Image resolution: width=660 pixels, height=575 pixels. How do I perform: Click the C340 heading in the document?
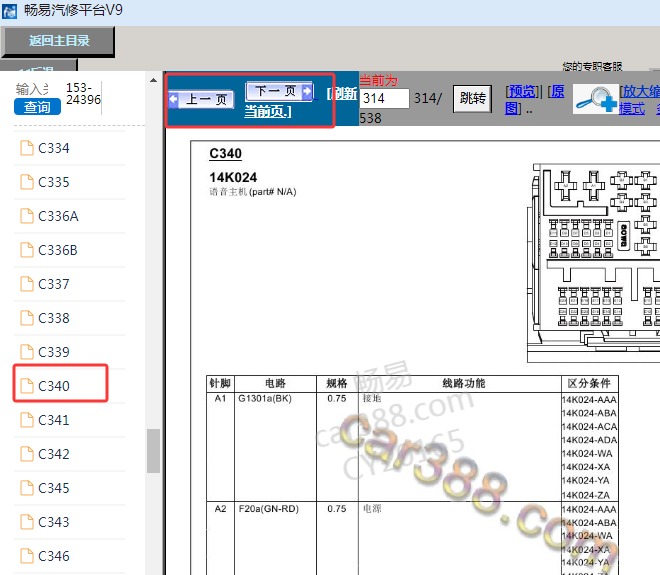pos(226,154)
